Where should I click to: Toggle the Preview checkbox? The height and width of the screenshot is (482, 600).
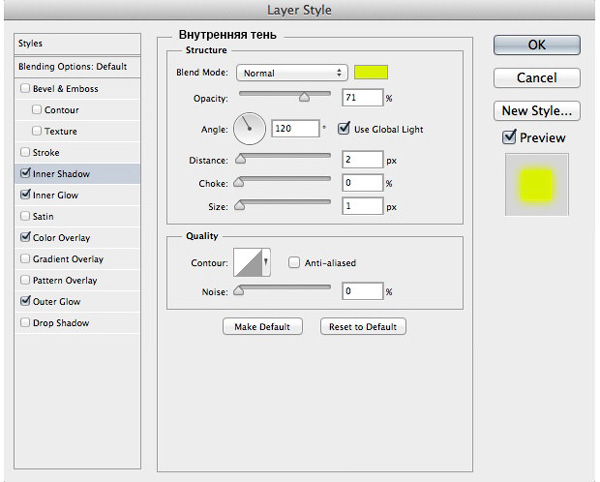coord(509,137)
